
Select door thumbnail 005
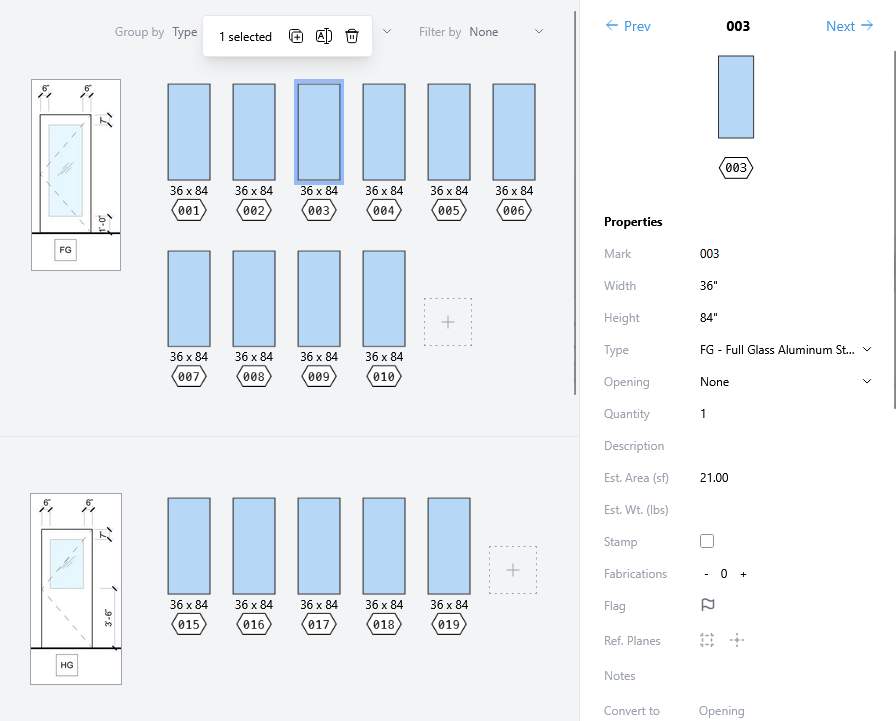[x=449, y=132]
